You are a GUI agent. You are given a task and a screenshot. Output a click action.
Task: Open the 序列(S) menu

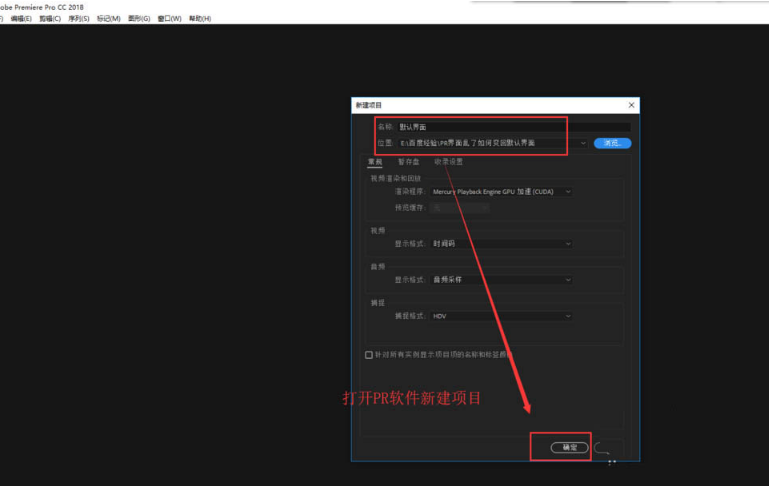coord(80,18)
